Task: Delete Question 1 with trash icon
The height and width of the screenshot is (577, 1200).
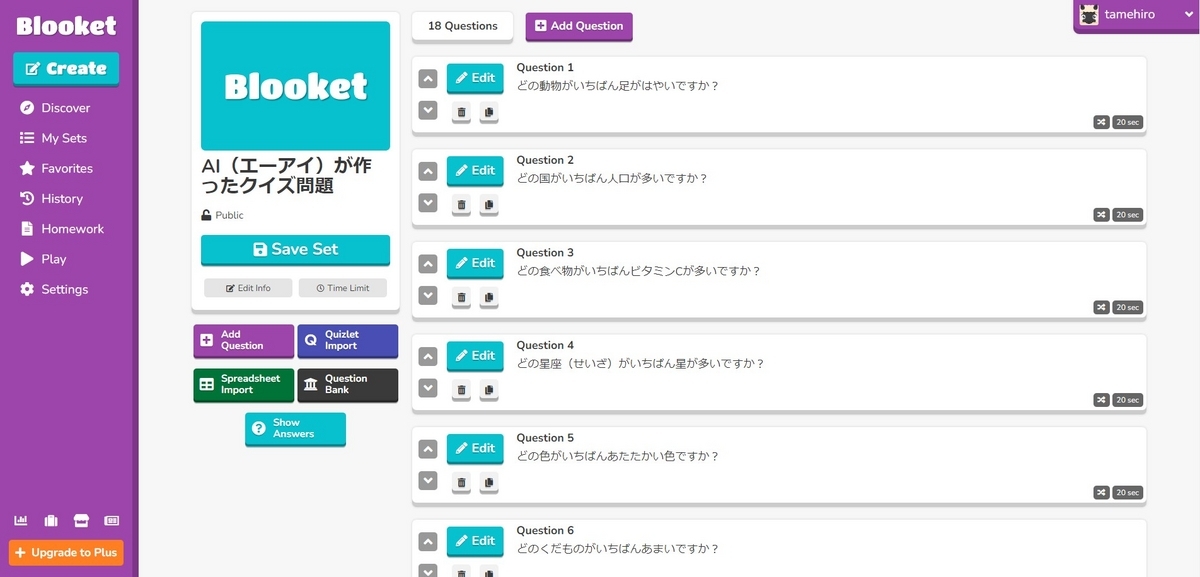Action: click(461, 112)
